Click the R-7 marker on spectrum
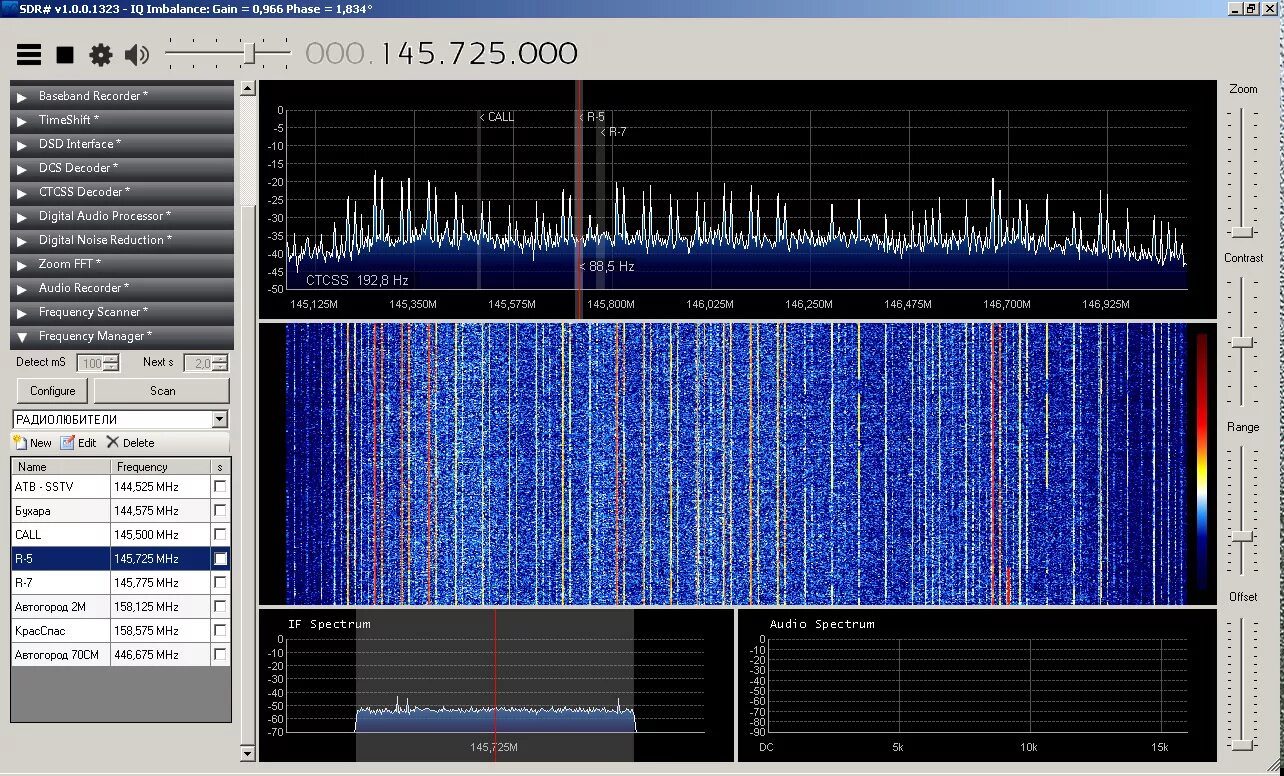This screenshot has width=1284, height=776. [x=614, y=132]
